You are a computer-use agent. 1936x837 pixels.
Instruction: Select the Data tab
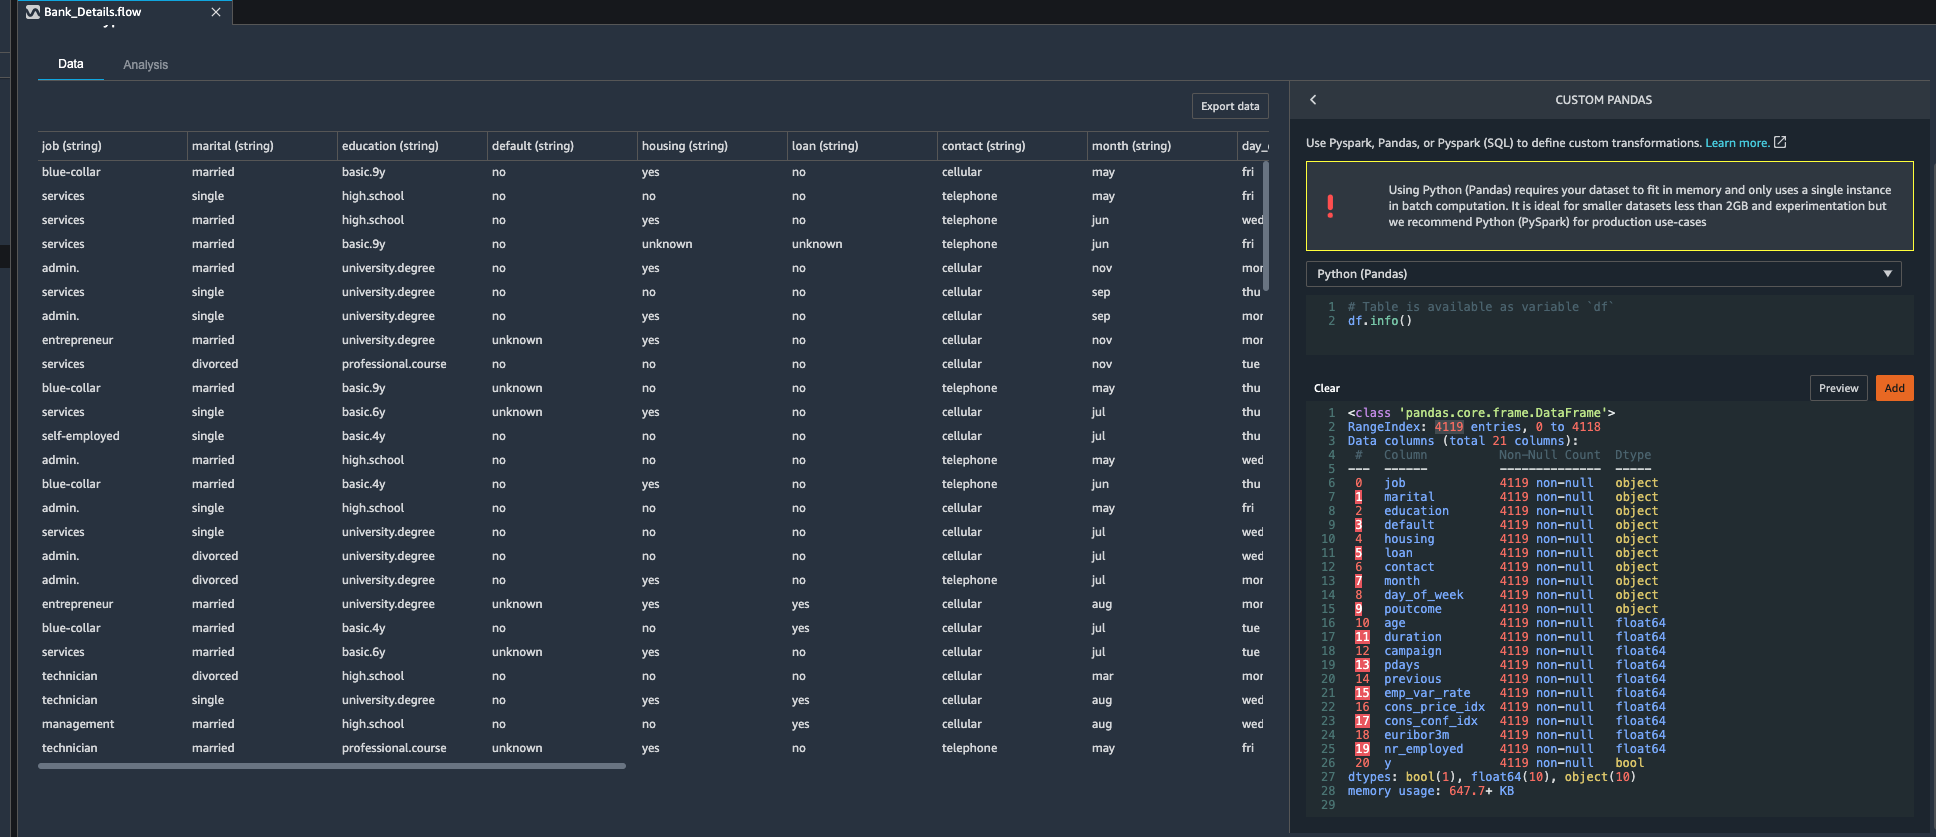(70, 64)
